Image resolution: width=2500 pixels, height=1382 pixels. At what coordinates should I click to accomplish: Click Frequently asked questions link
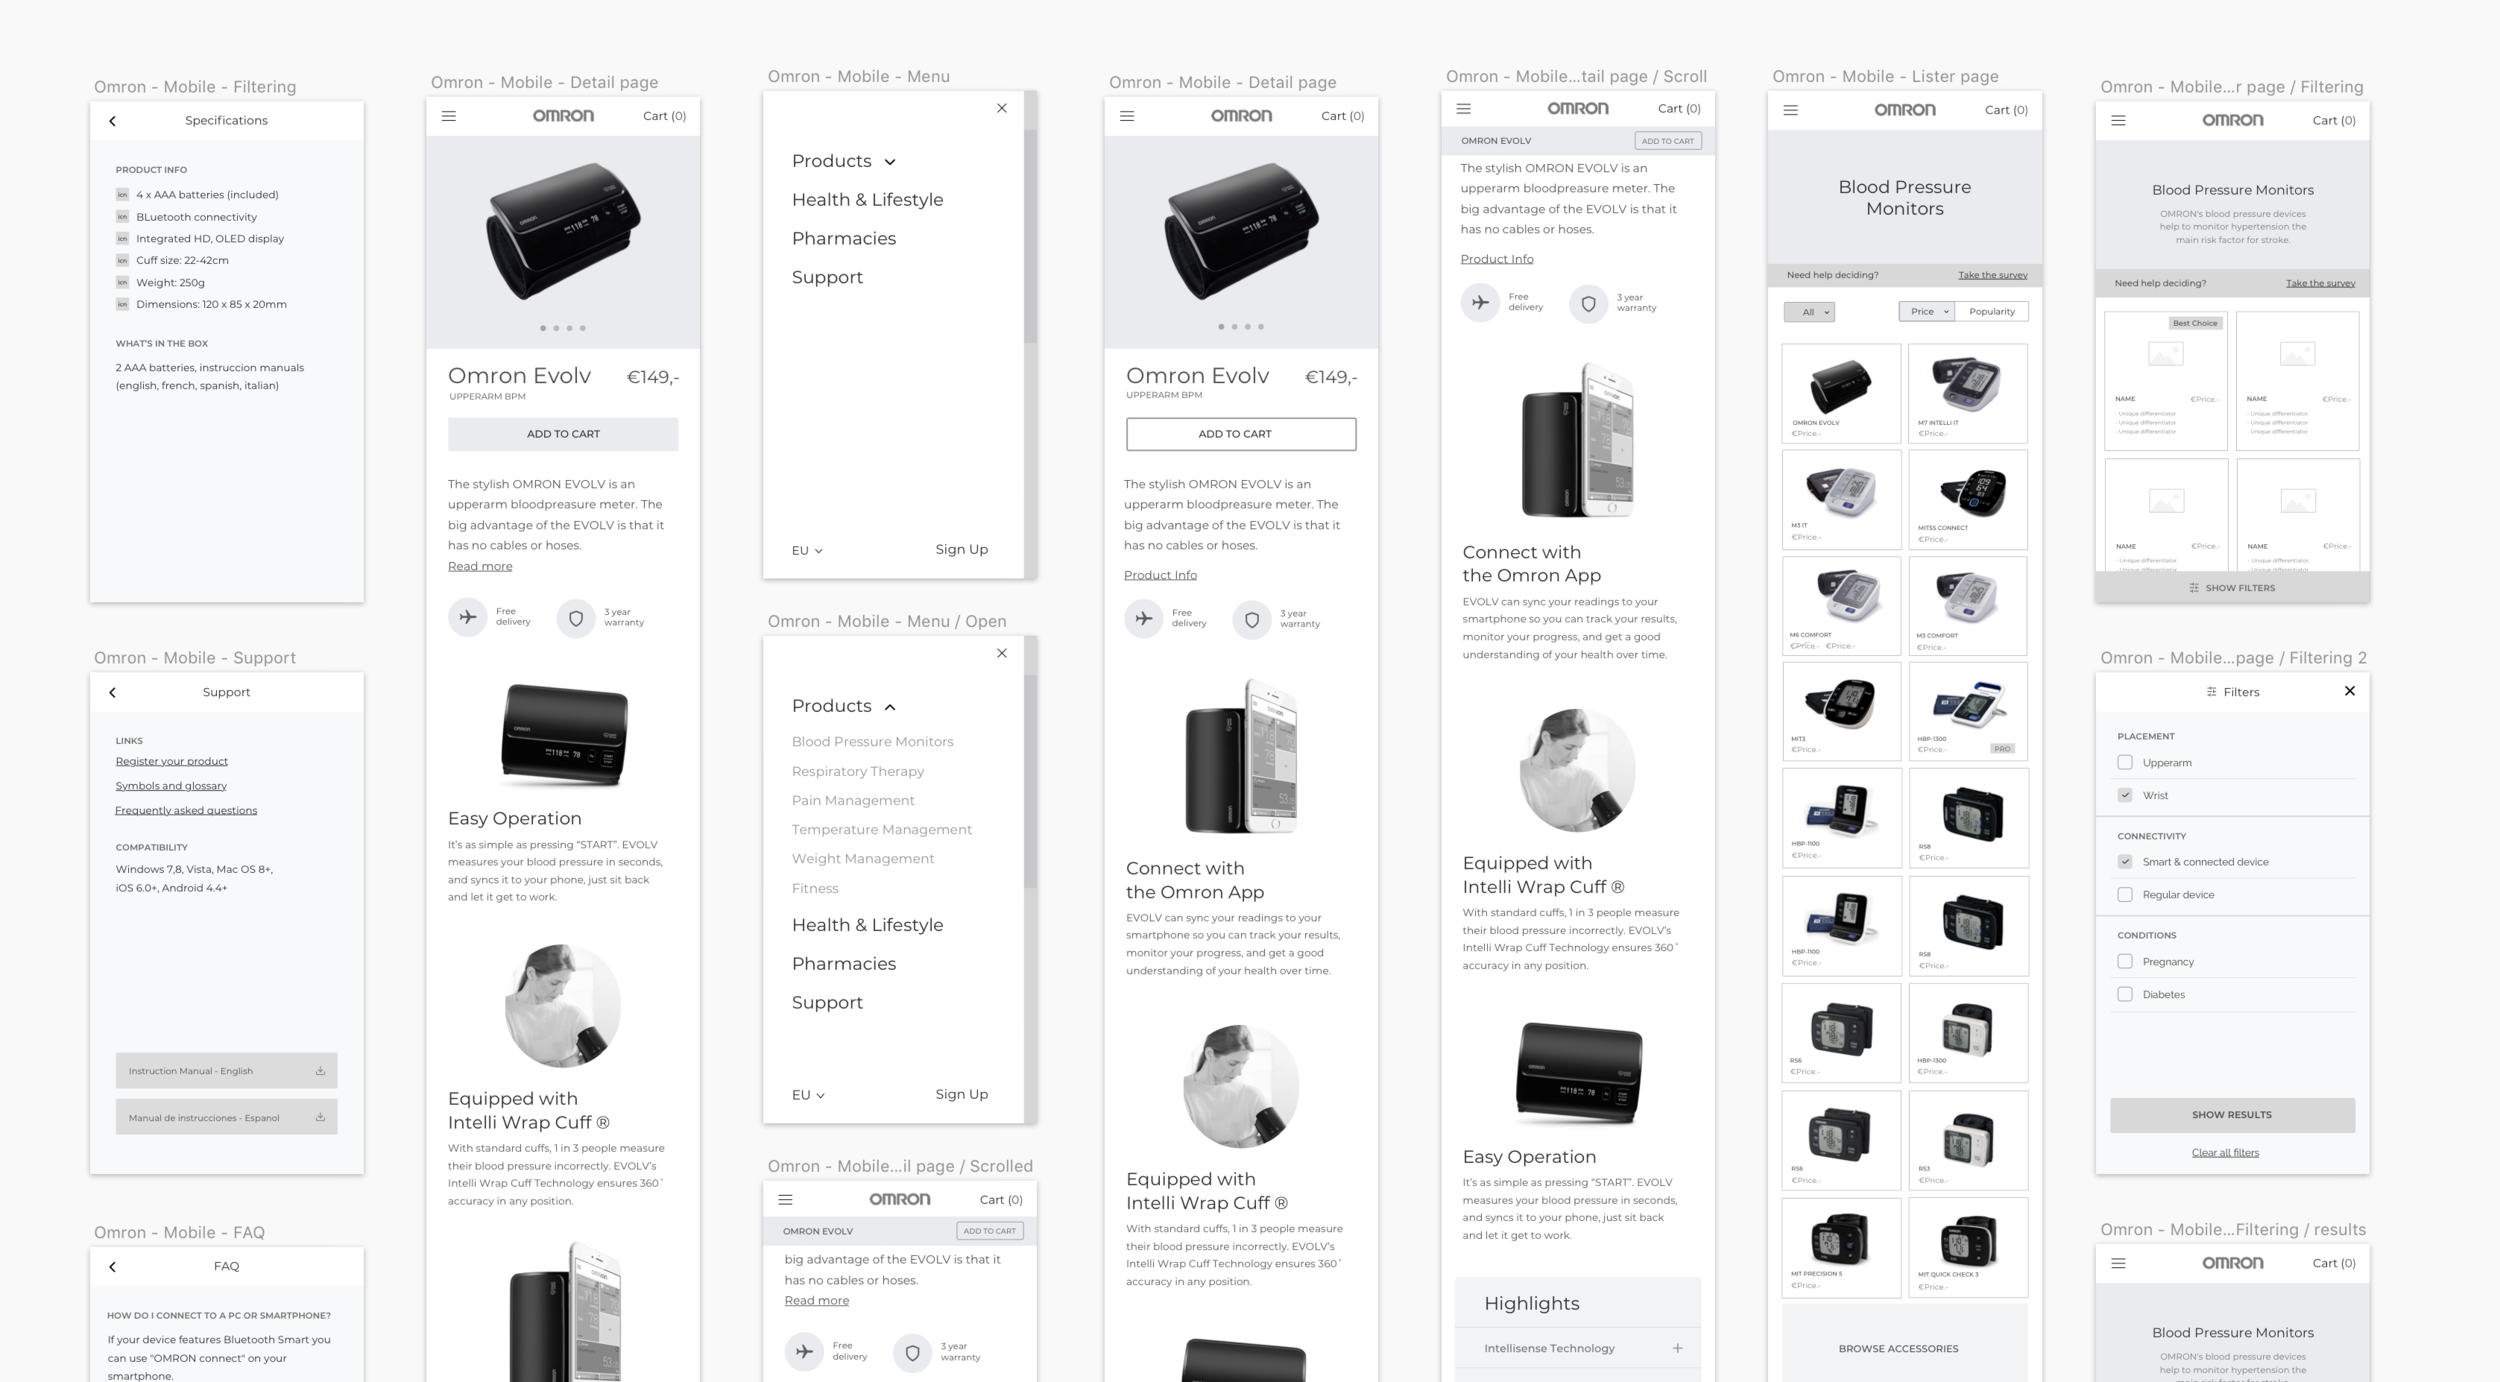click(186, 810)
